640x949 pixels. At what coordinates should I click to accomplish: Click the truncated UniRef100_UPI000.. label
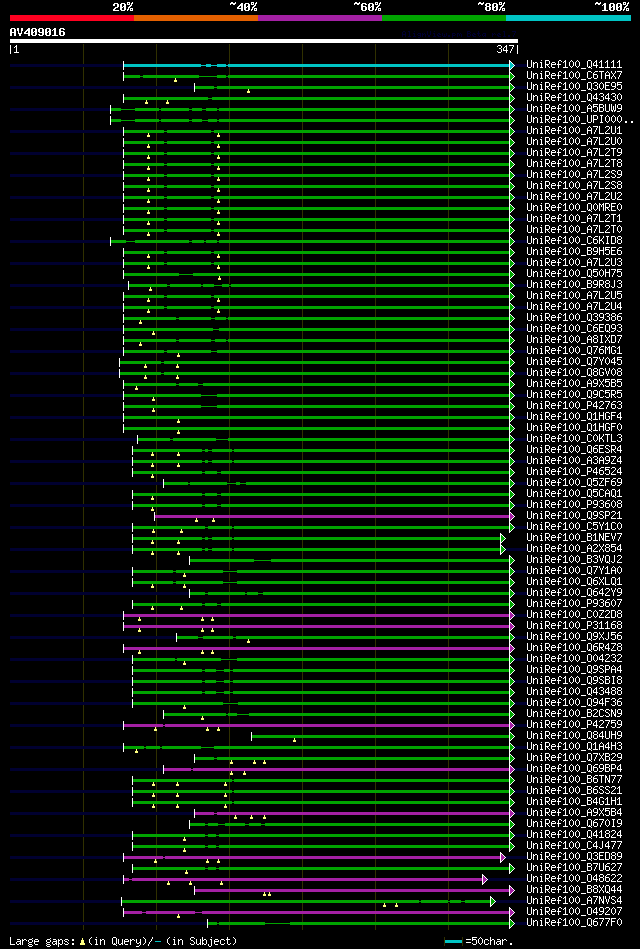tap(580, 120)
